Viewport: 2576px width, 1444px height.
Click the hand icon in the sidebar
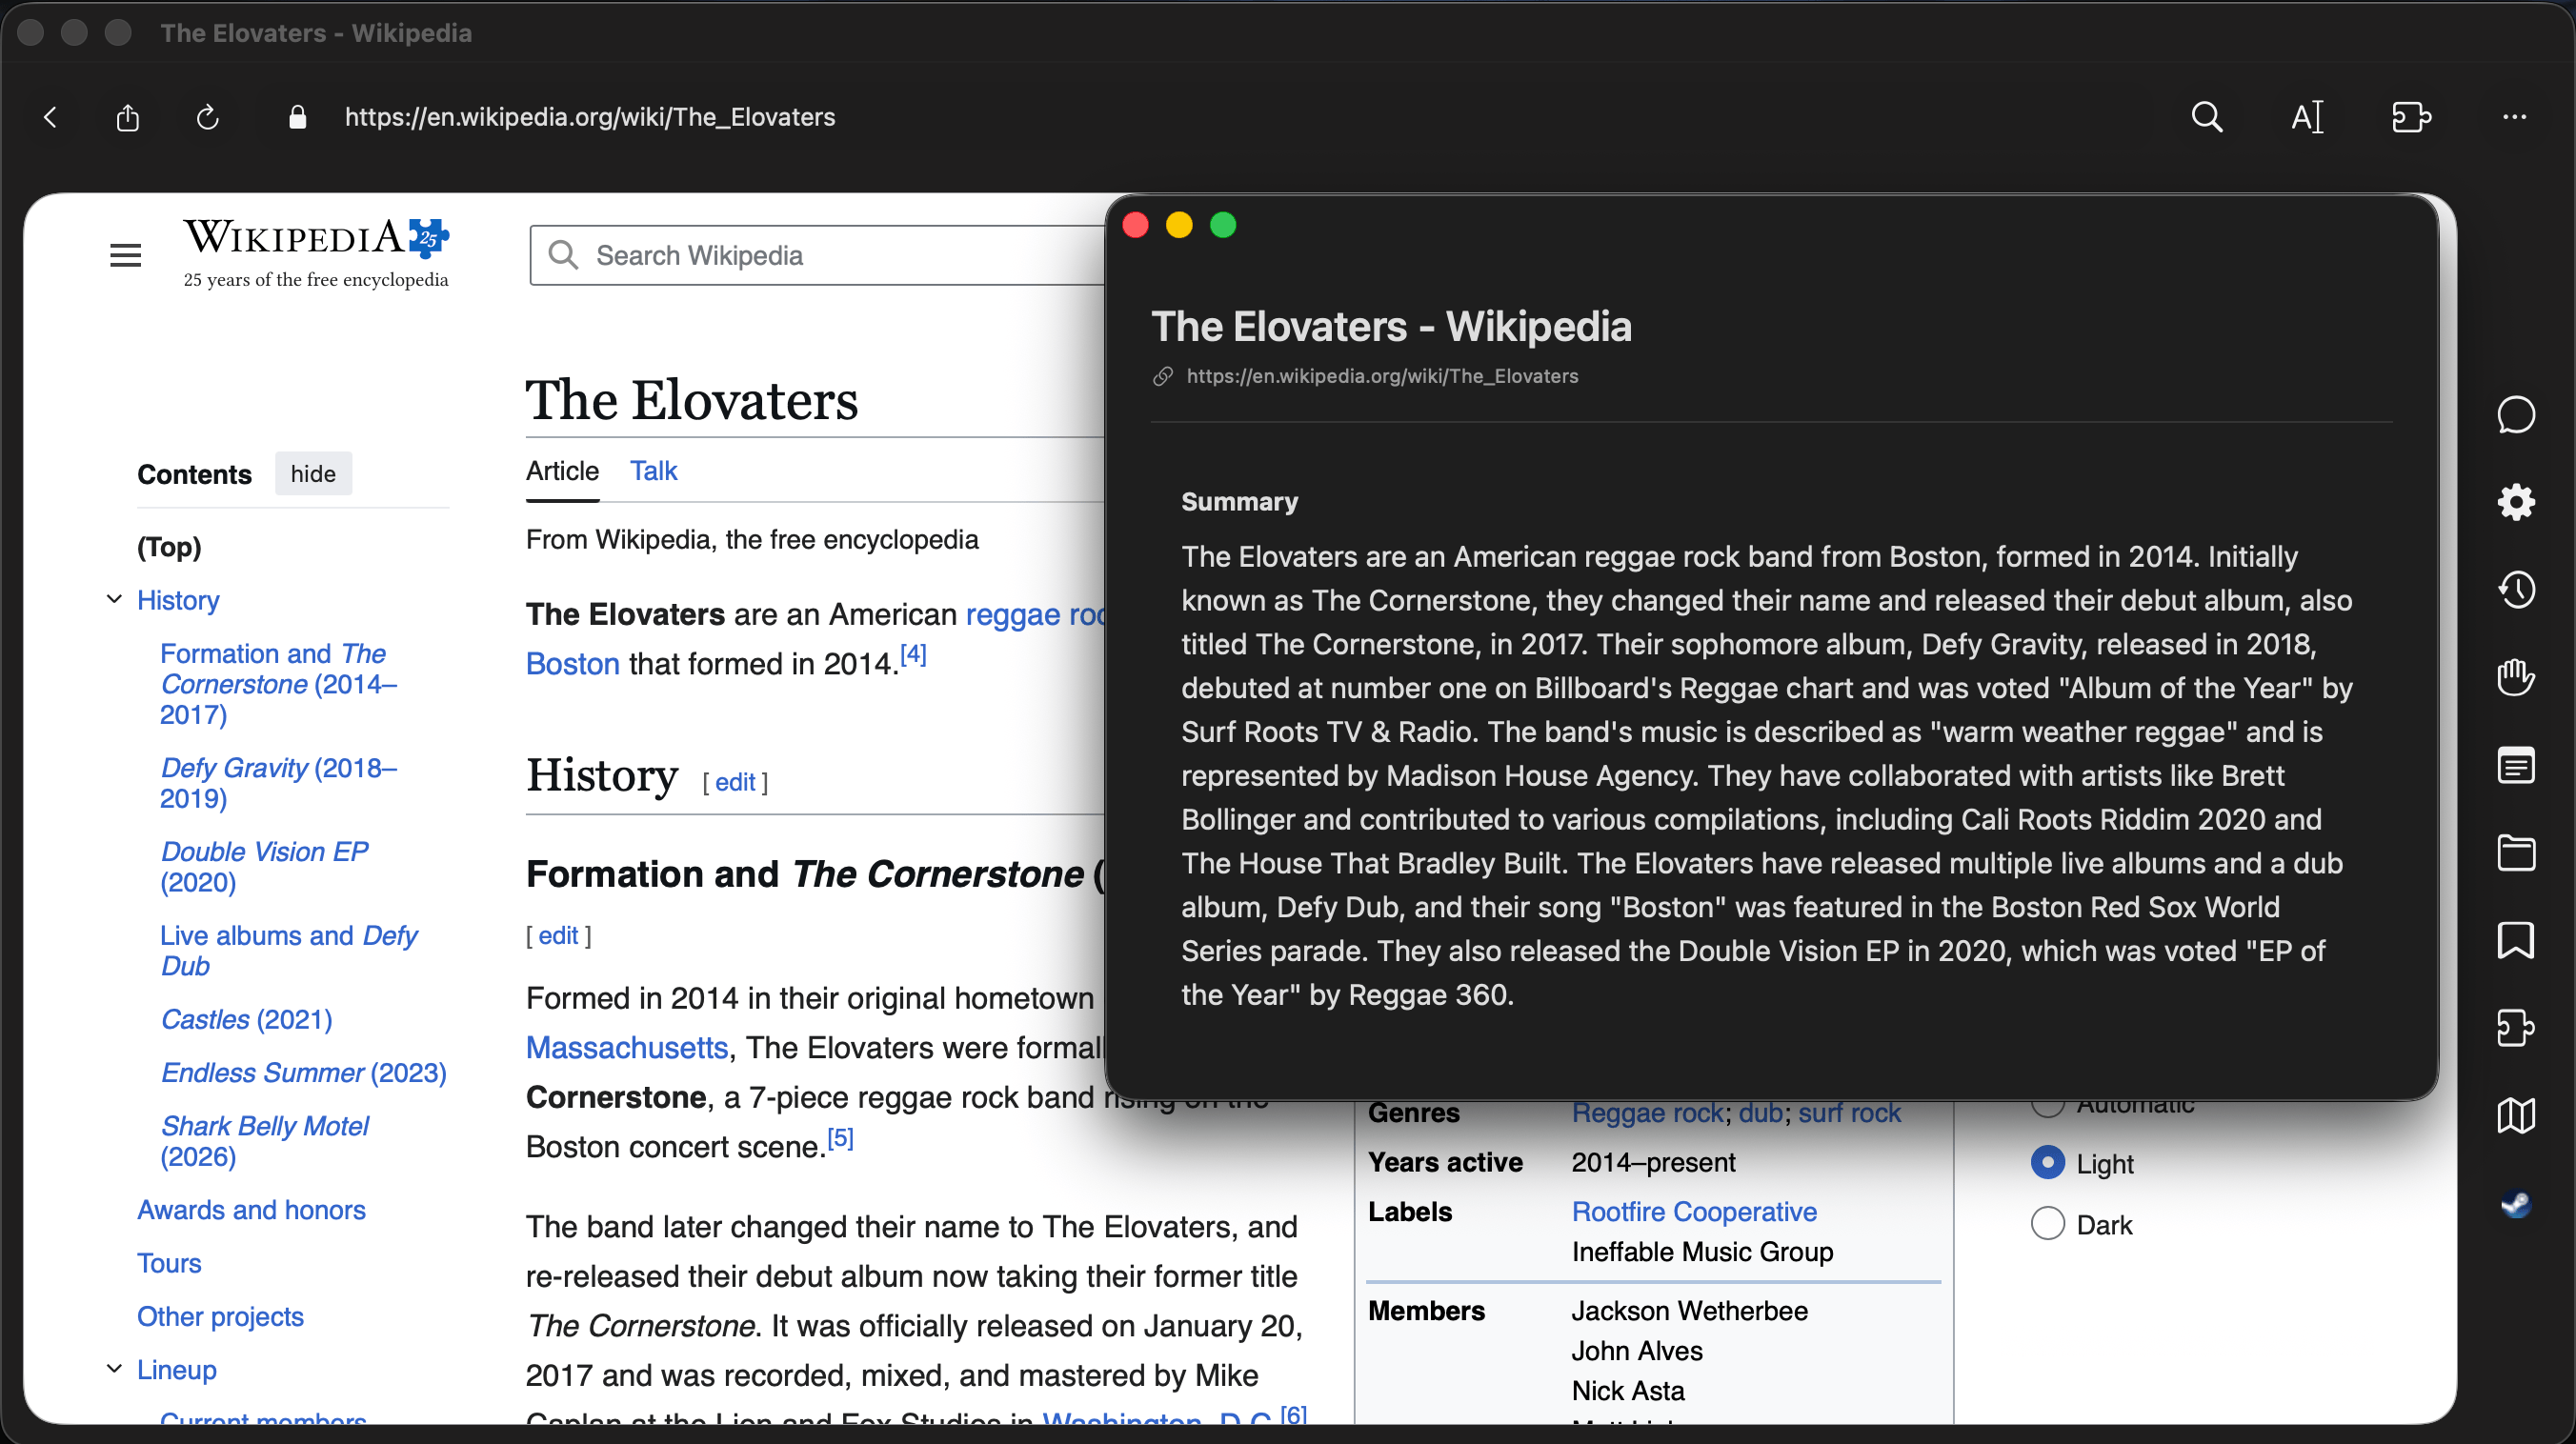point(2516,677)
